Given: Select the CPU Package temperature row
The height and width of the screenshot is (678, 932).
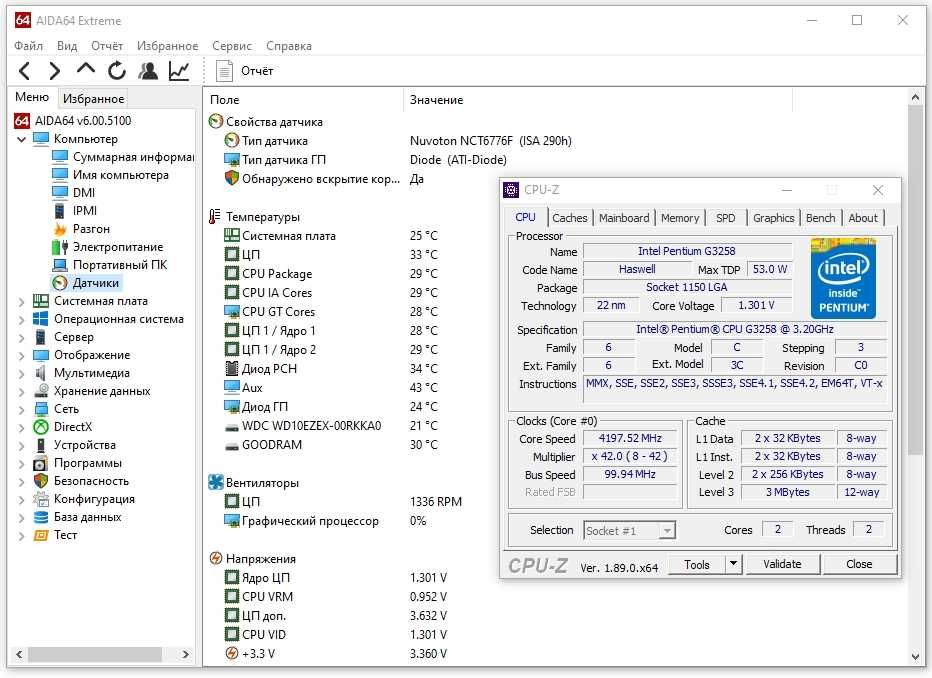Looking at the screenshot, I should click(330, 273).
